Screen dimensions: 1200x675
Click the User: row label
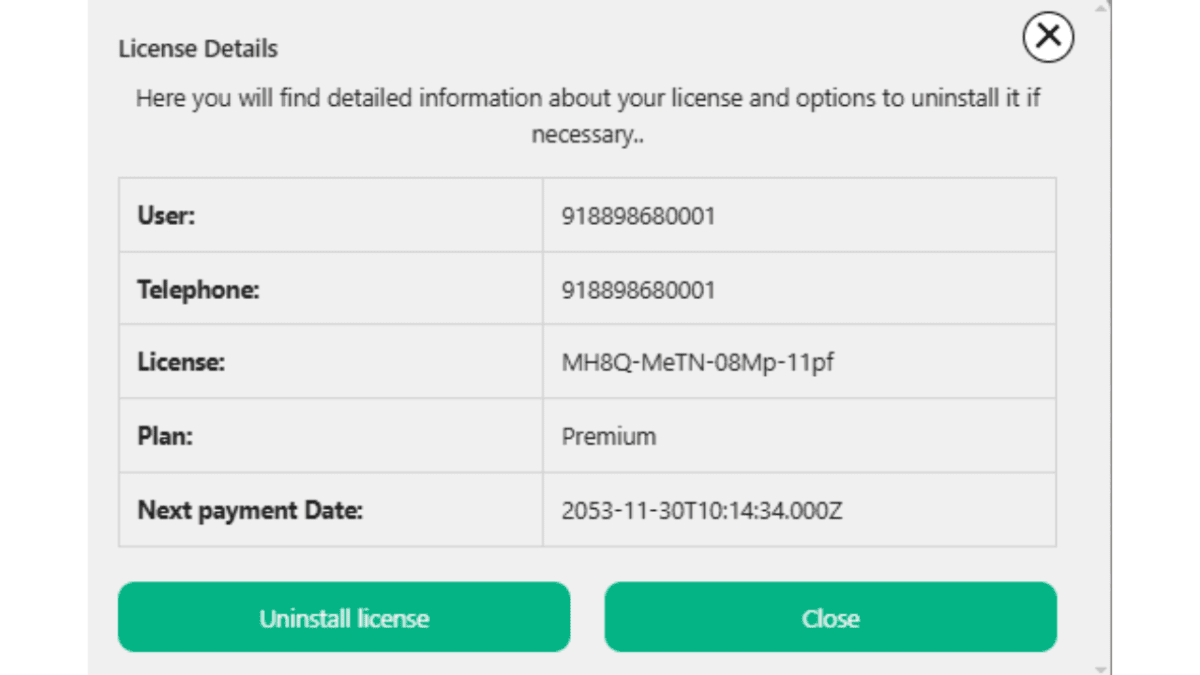pyautogui.click(x=166, y=216)
